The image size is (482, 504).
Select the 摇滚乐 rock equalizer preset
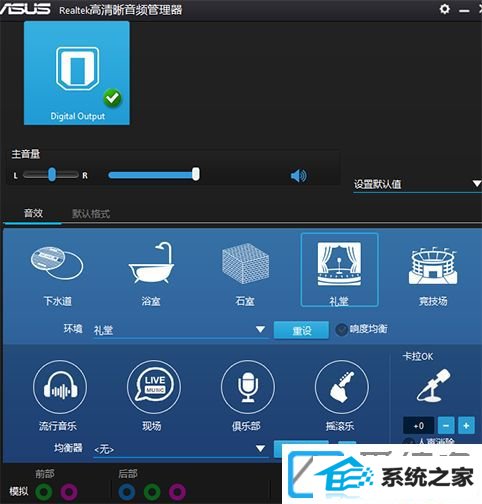[342, 387]
